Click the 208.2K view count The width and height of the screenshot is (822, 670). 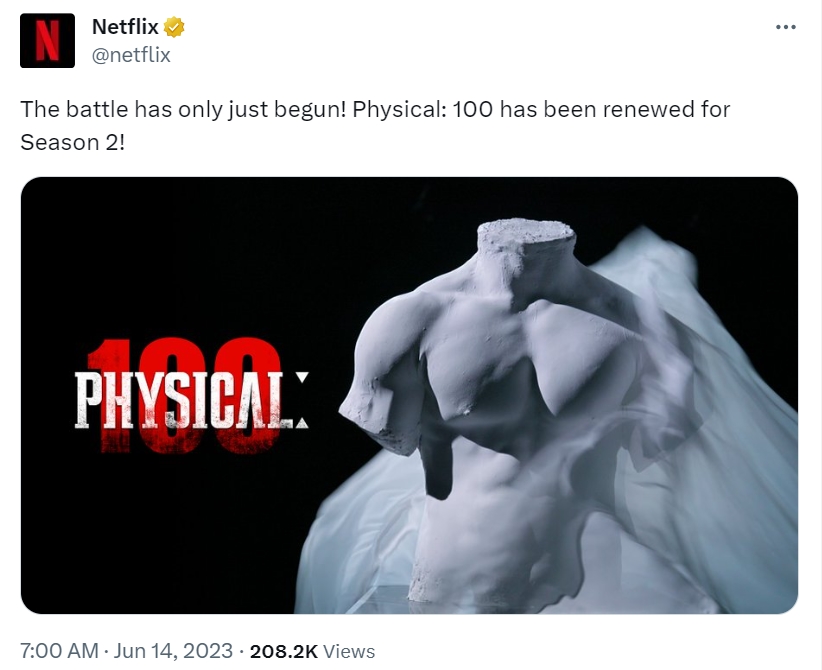tap(284, 652)
